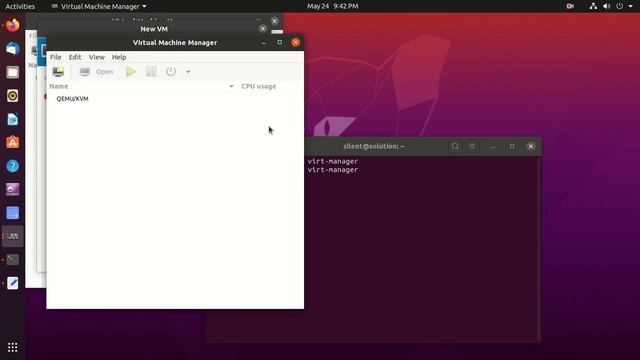Open Virtual Machine Manager dock icon
The height and width of the screenshot is (360, 640).
click(13, 236)
